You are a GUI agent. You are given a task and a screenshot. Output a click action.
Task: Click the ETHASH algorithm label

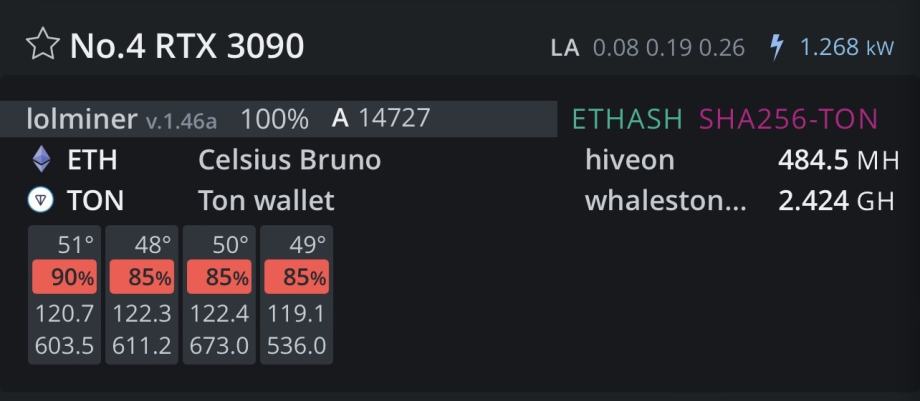(627, 119)
